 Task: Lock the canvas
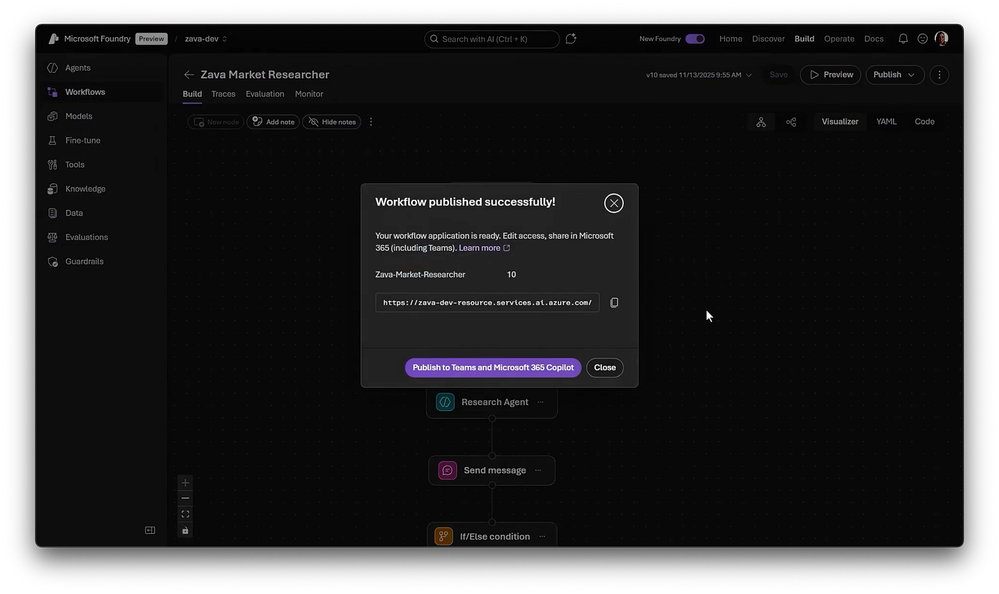185,530
